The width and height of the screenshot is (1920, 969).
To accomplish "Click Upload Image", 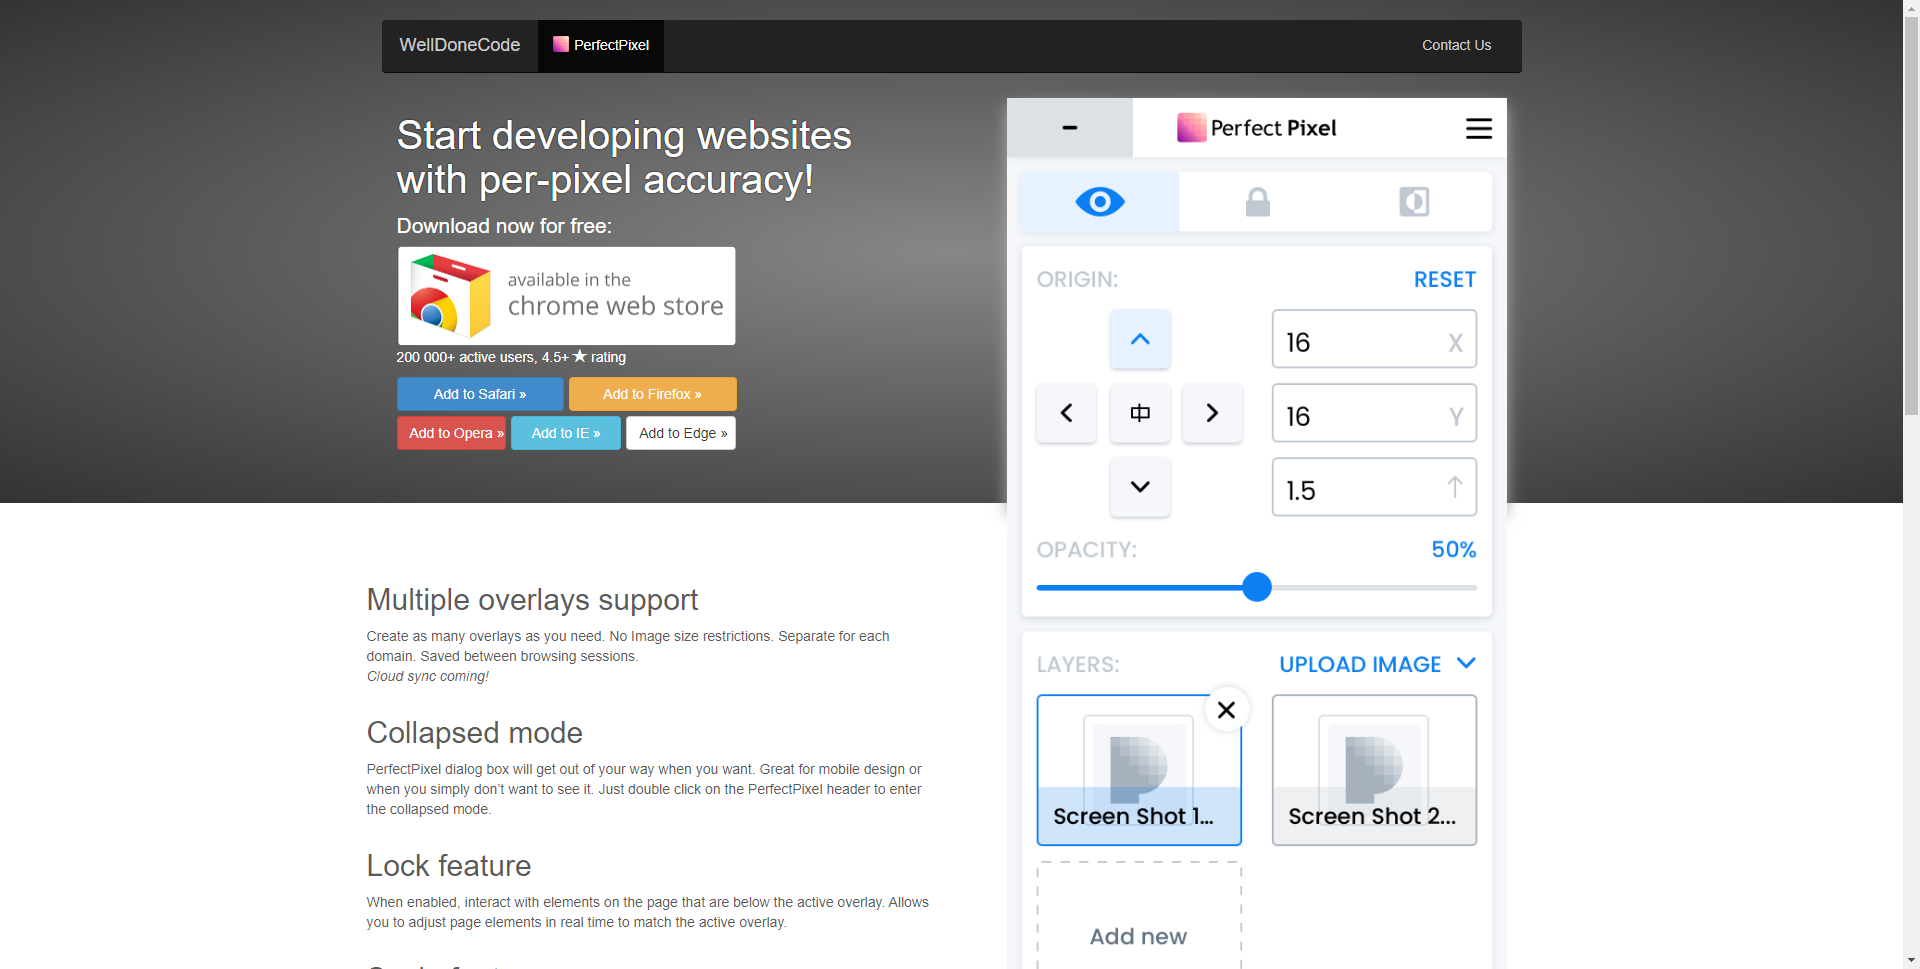I will click(x=1360, y=665).
